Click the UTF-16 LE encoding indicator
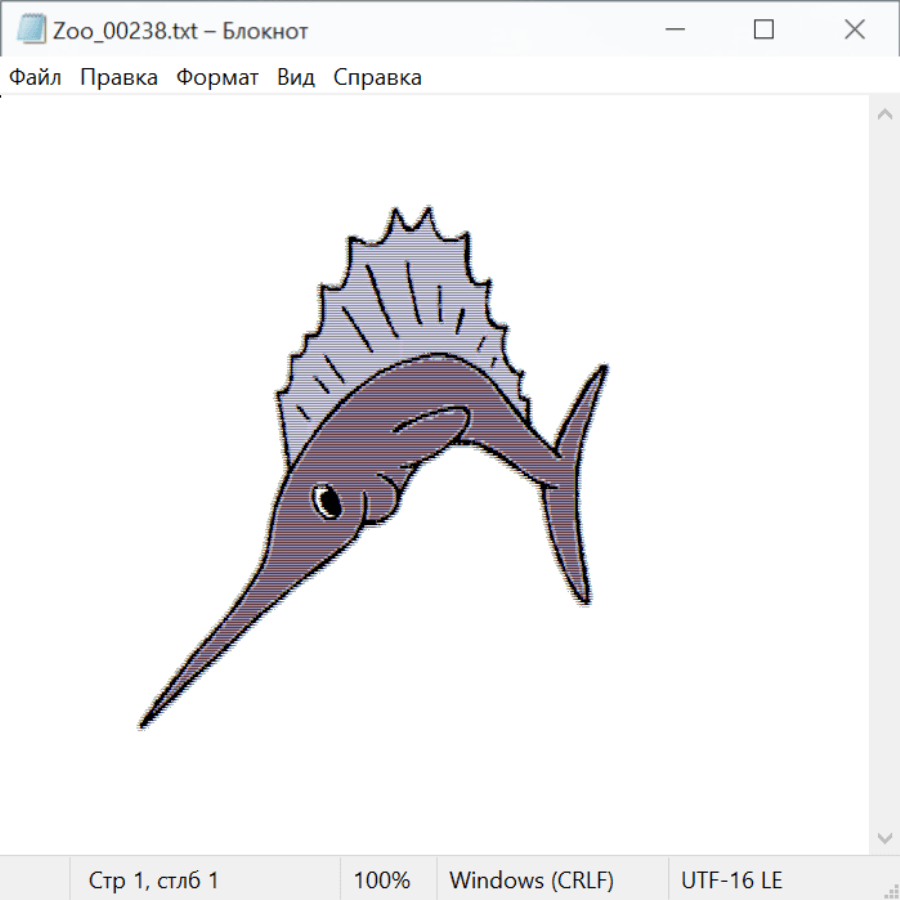900x900 pixels. [x=731, y=880]
